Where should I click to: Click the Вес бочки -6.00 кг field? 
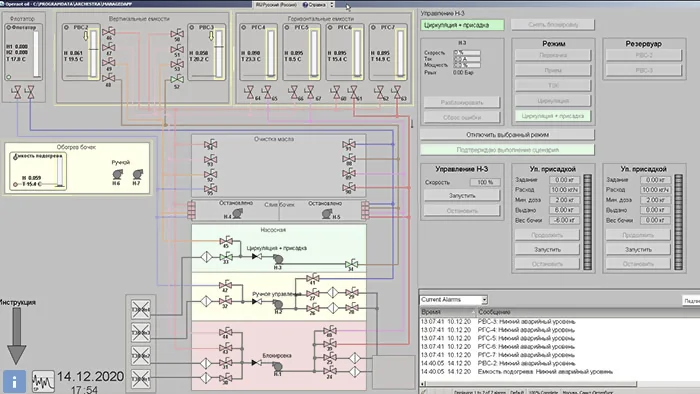pos(564,220)
